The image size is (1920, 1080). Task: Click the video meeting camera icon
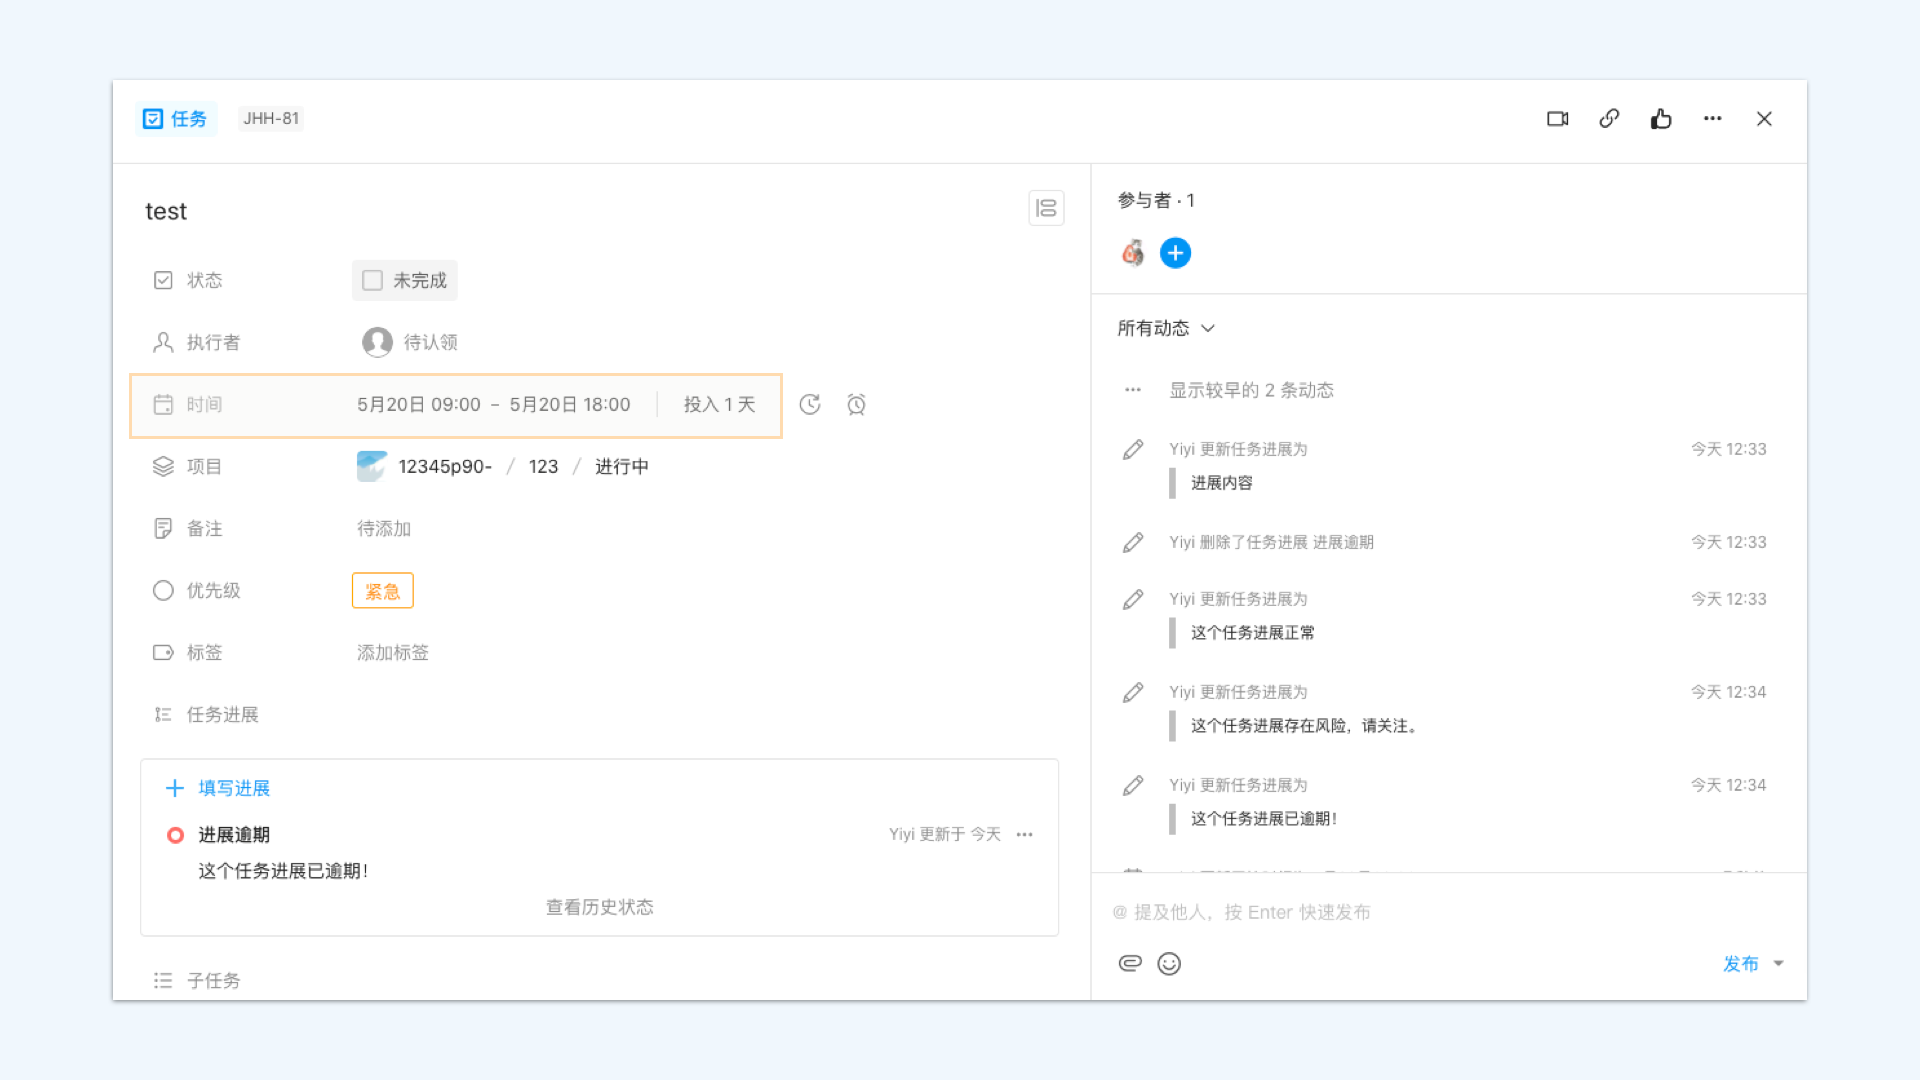1557,119
